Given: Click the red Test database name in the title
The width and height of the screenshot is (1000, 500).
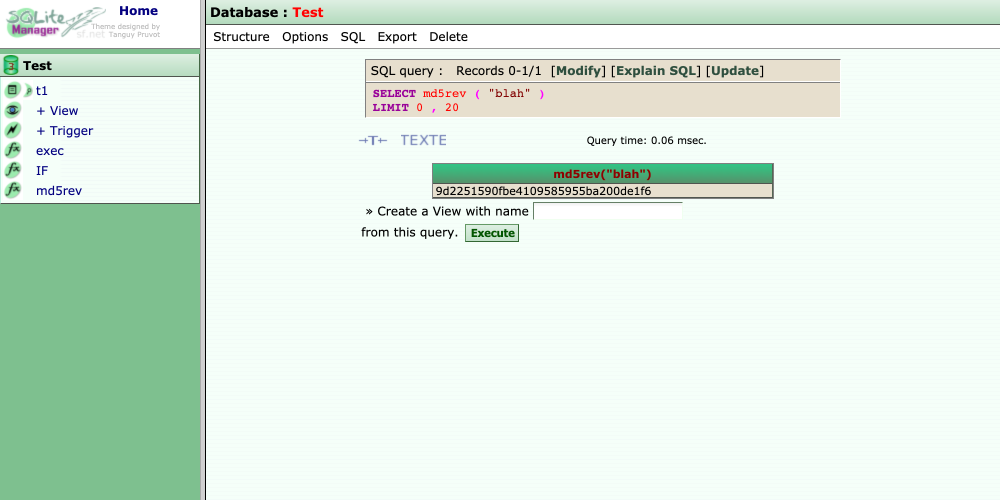Looking at the screenshot, I should [x=308, y=12].
